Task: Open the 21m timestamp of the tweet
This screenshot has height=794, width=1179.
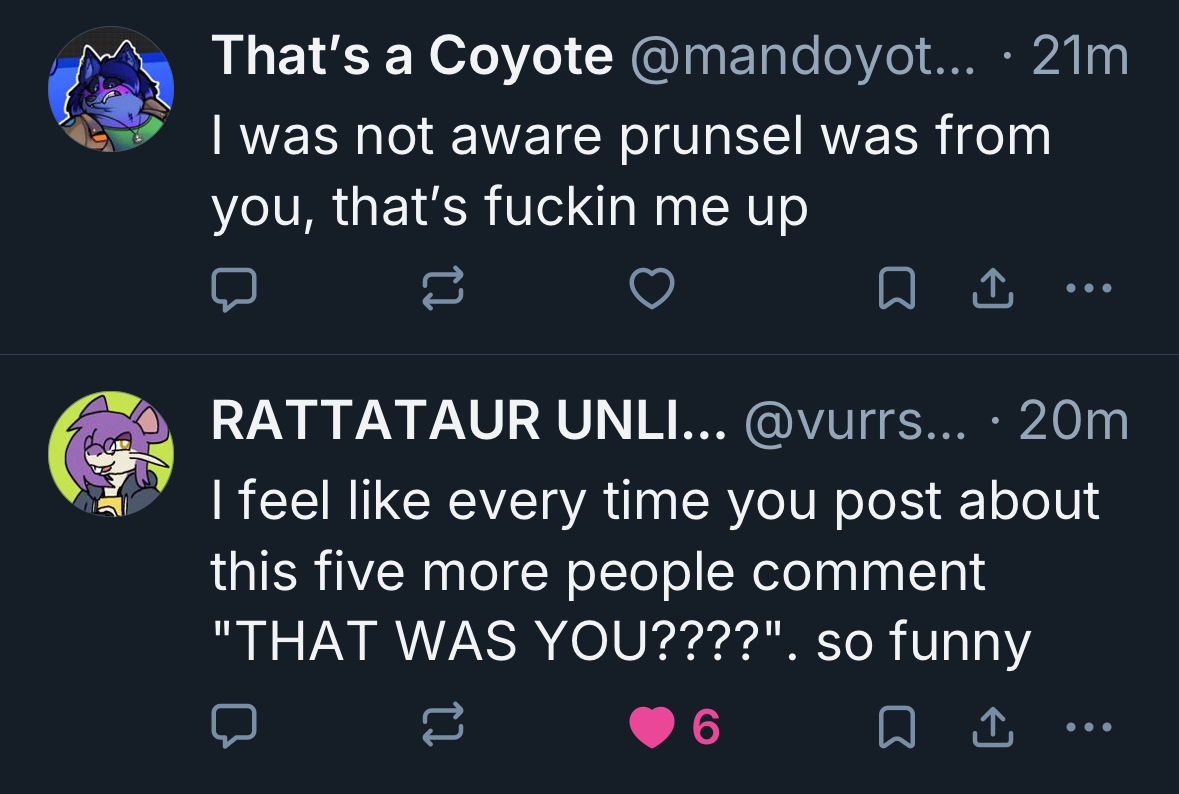Action: click(1080, 57)
